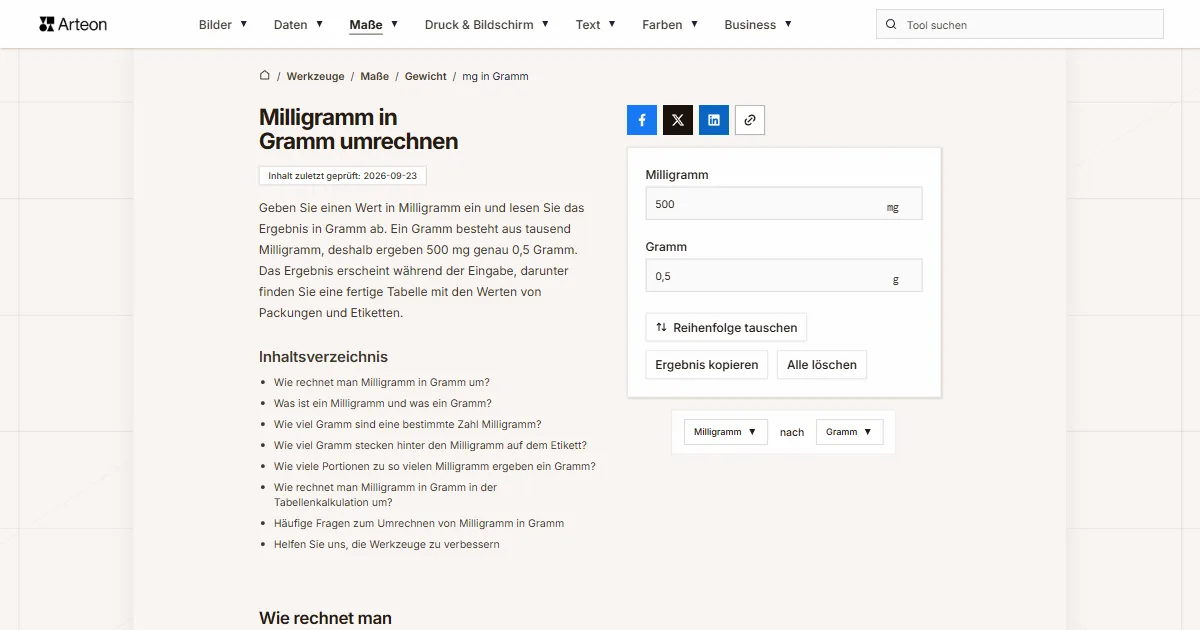Jump to 'Was ist ein Milligramm und was ein Gramm?'
This screenshot has width=1200, height=630.
(383, 403)
